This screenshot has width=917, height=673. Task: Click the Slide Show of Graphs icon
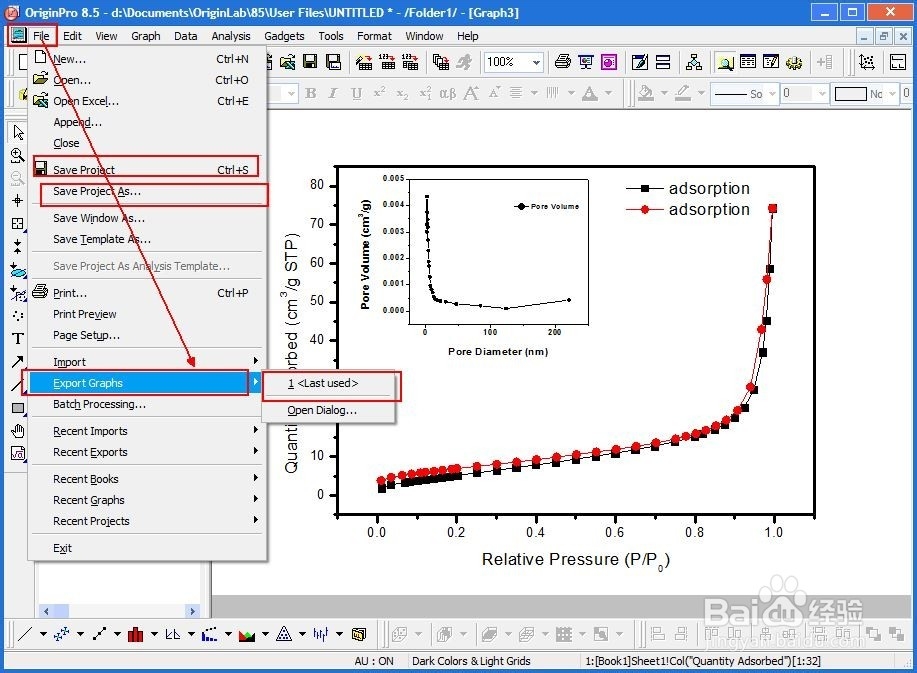click(x=585, y=61)
